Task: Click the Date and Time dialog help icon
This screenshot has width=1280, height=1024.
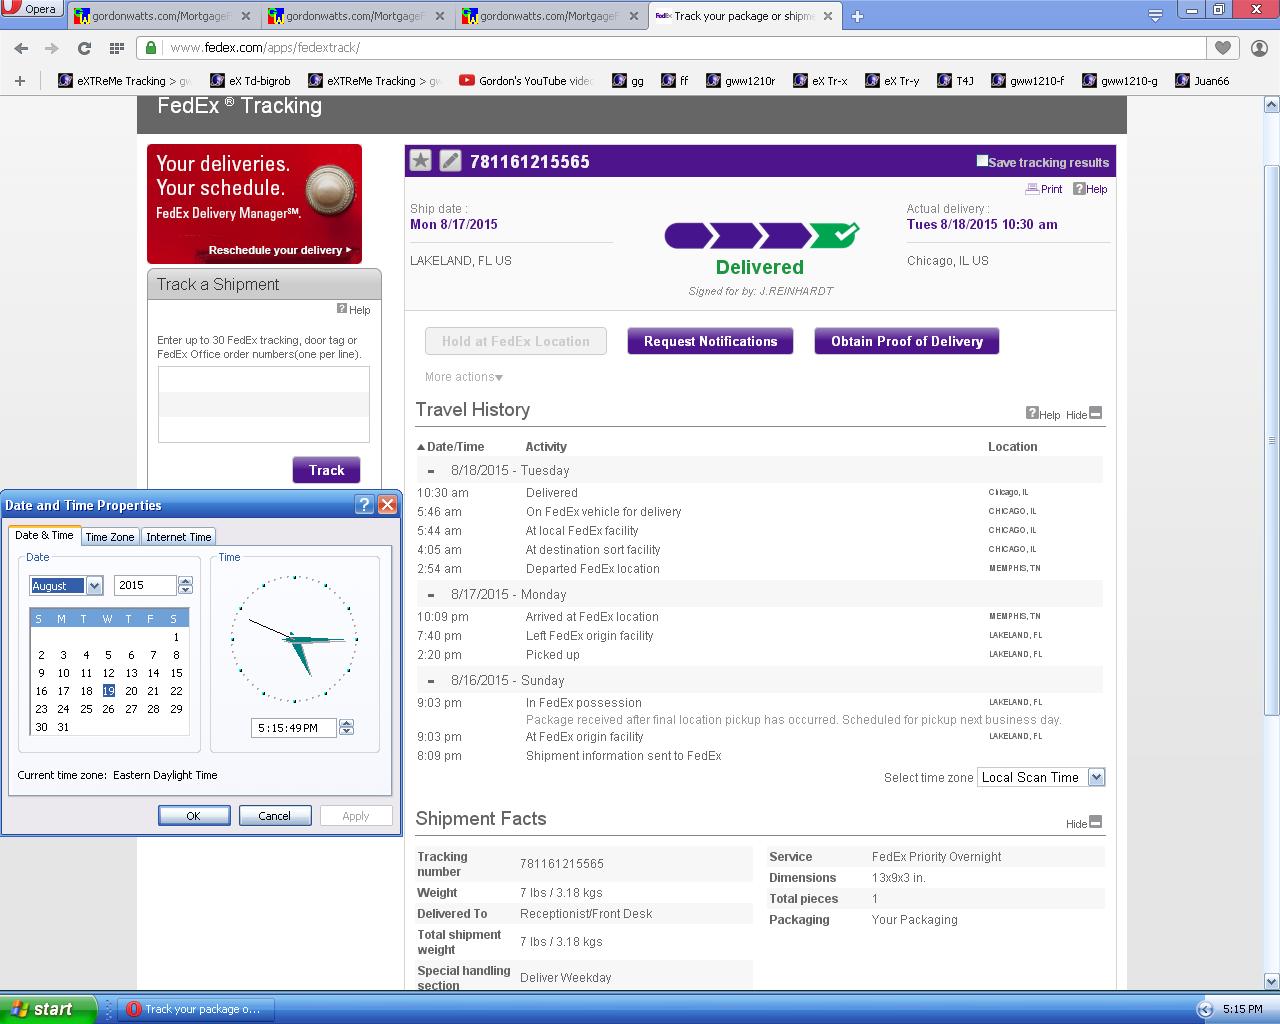Action: tap(364, 505)
